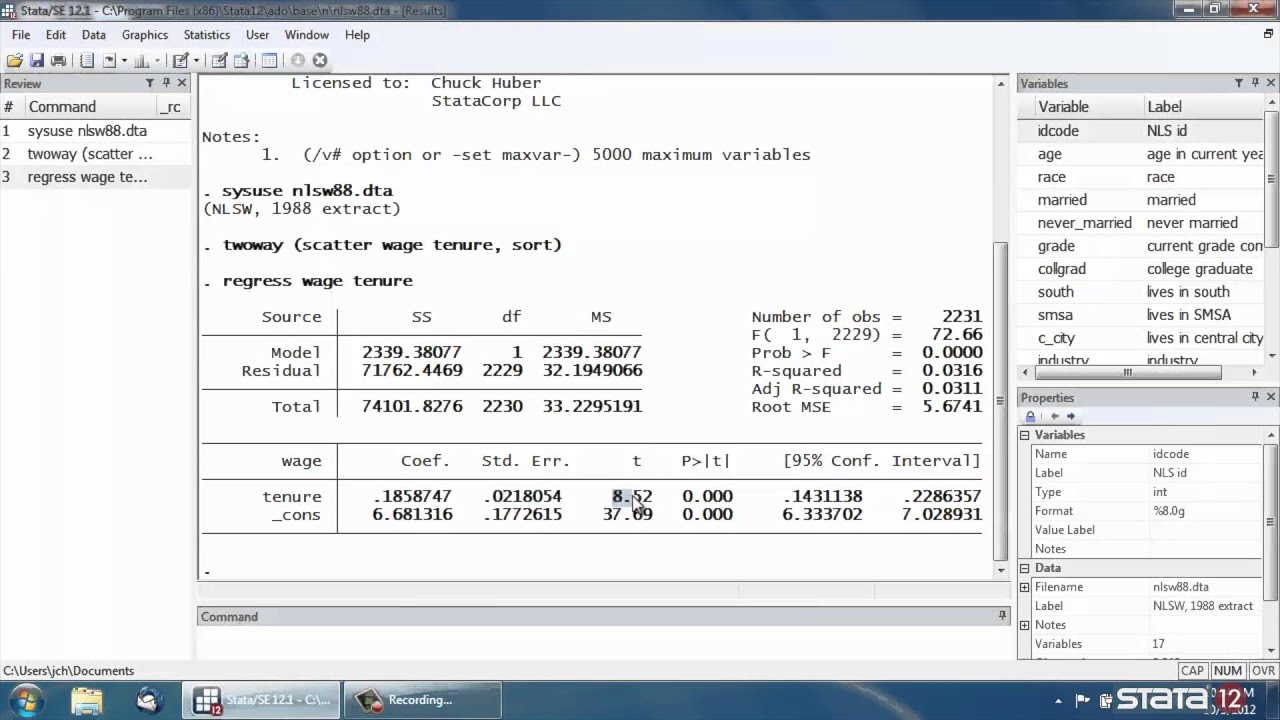Expand the Notes row under Data
Viewport: 1280px width, 720px height.
(1024, 625)
